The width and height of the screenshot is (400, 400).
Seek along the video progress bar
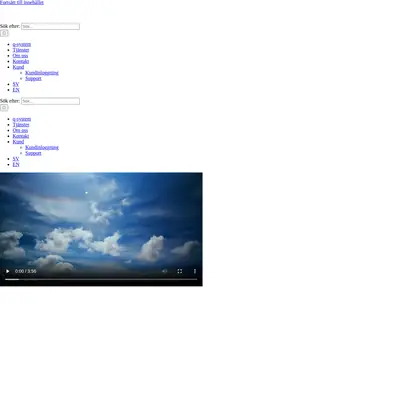pyautogui.click(x=101, y=279)
